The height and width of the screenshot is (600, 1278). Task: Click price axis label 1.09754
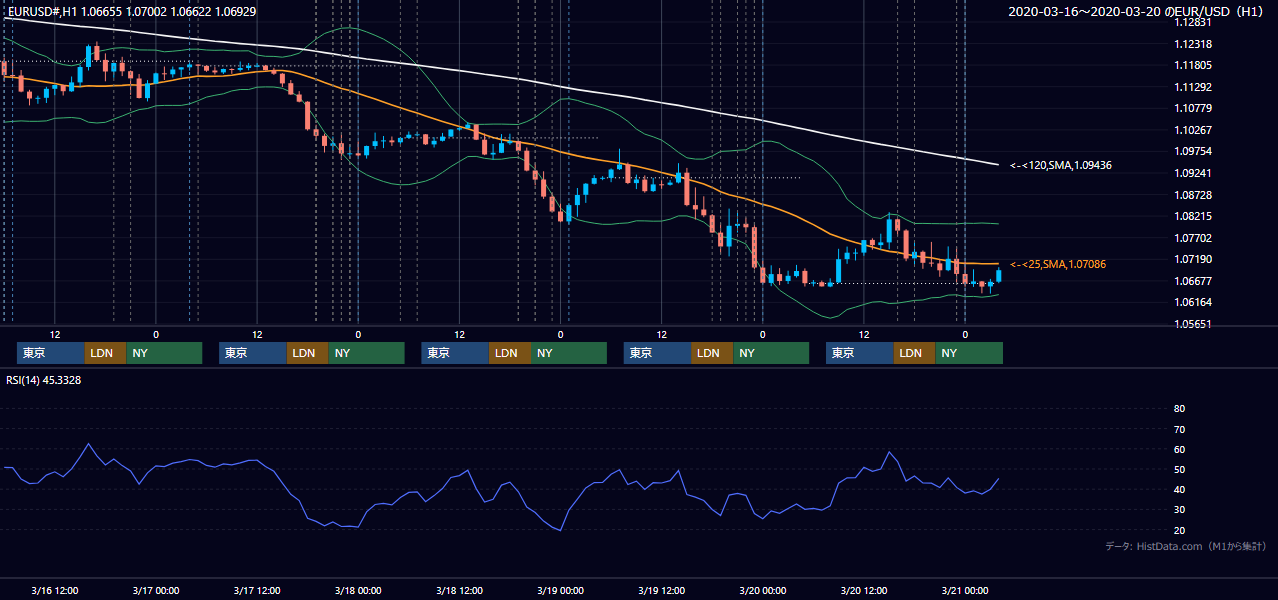pyautogui.click(x=1193, y=152)
